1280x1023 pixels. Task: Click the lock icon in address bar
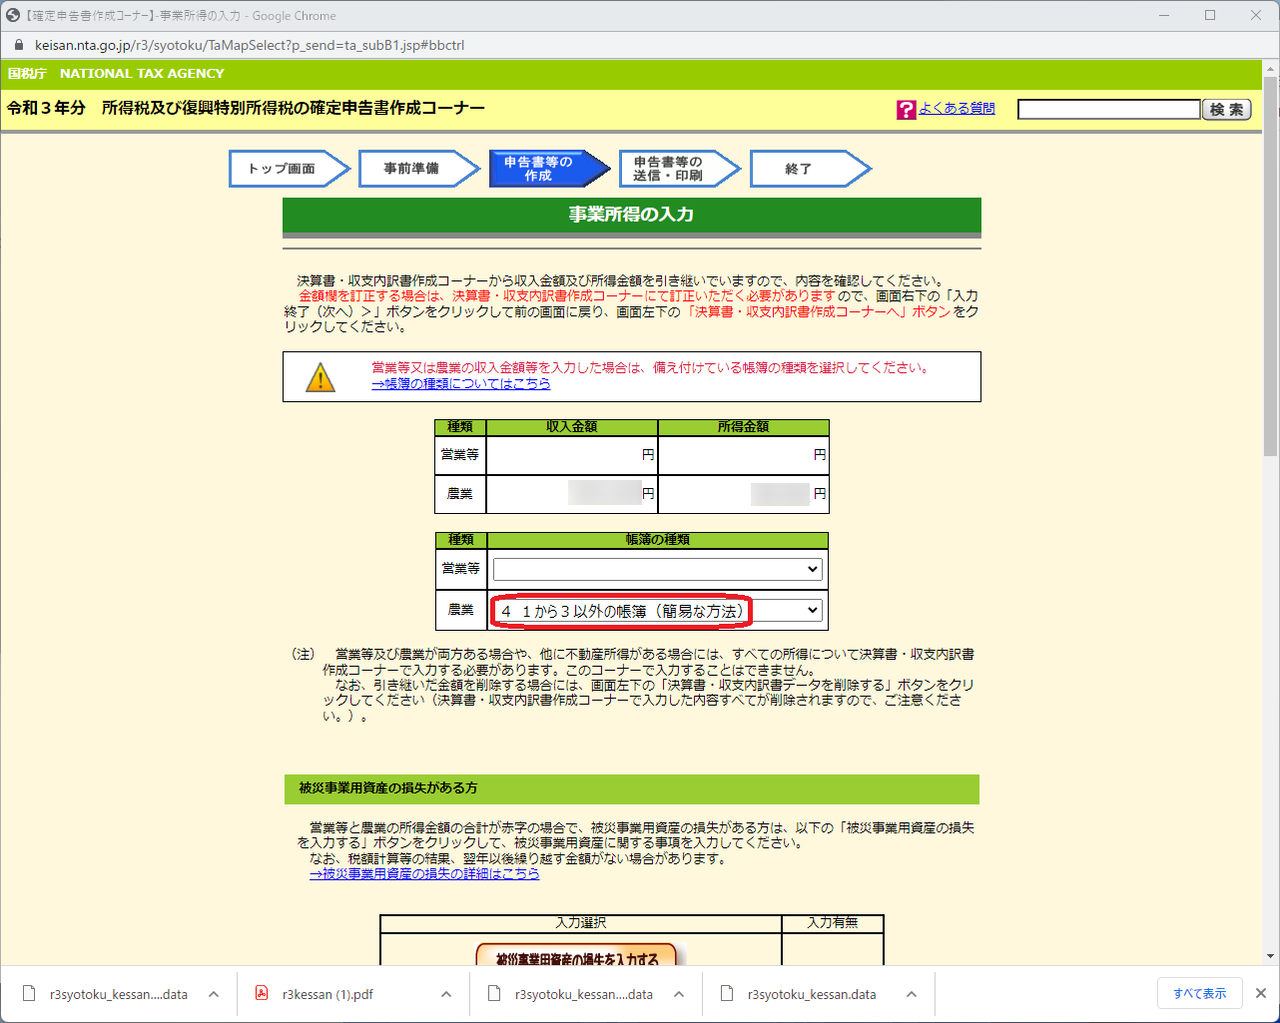(18, 45)
